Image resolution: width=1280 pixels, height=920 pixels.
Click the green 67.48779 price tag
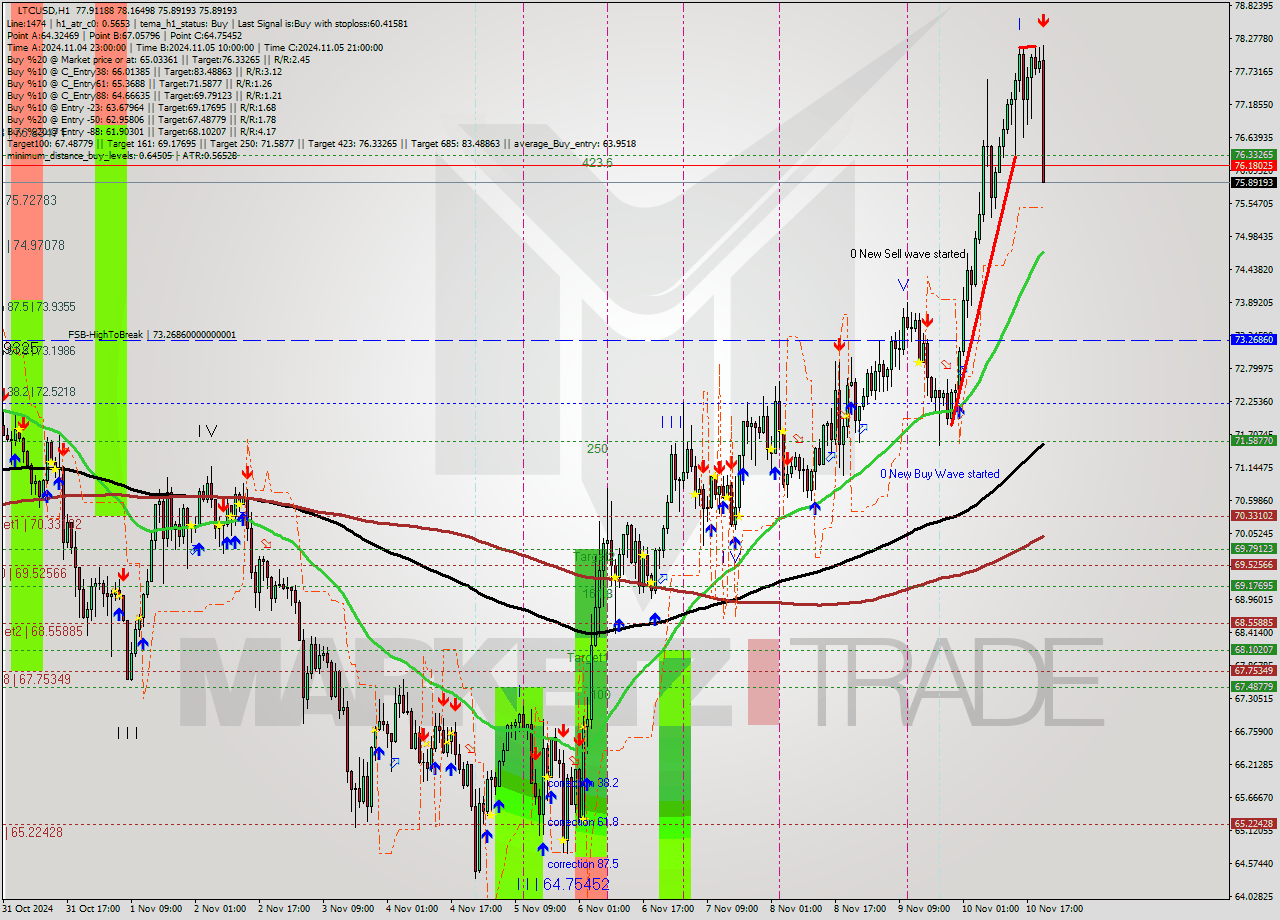pyautogui.click(x=1254, y=687)
